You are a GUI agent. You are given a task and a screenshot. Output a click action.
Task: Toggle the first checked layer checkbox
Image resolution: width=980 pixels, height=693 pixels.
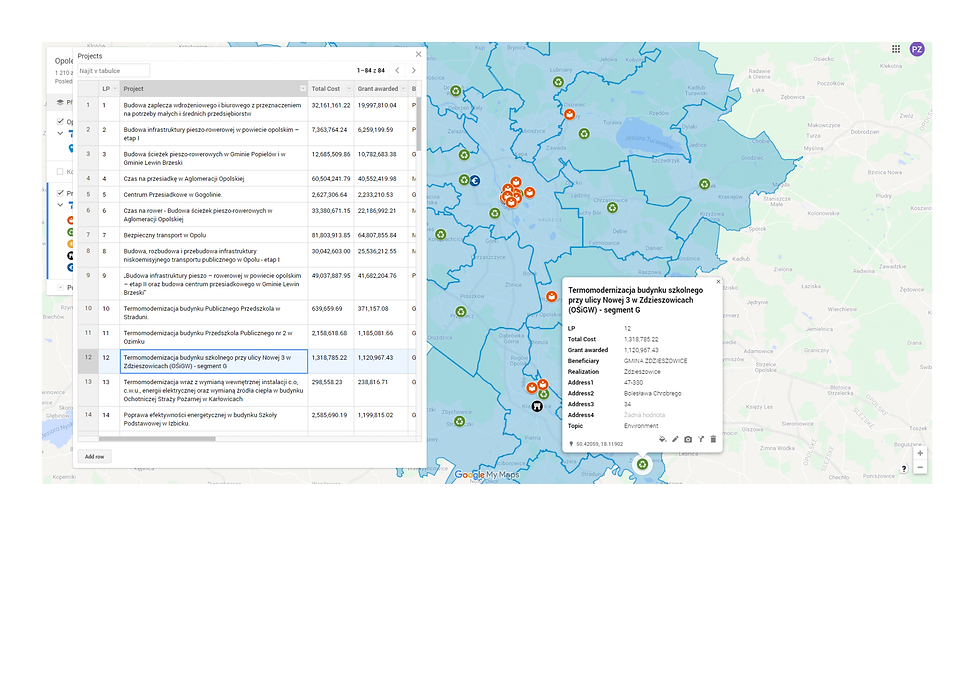tap(60, 121)
